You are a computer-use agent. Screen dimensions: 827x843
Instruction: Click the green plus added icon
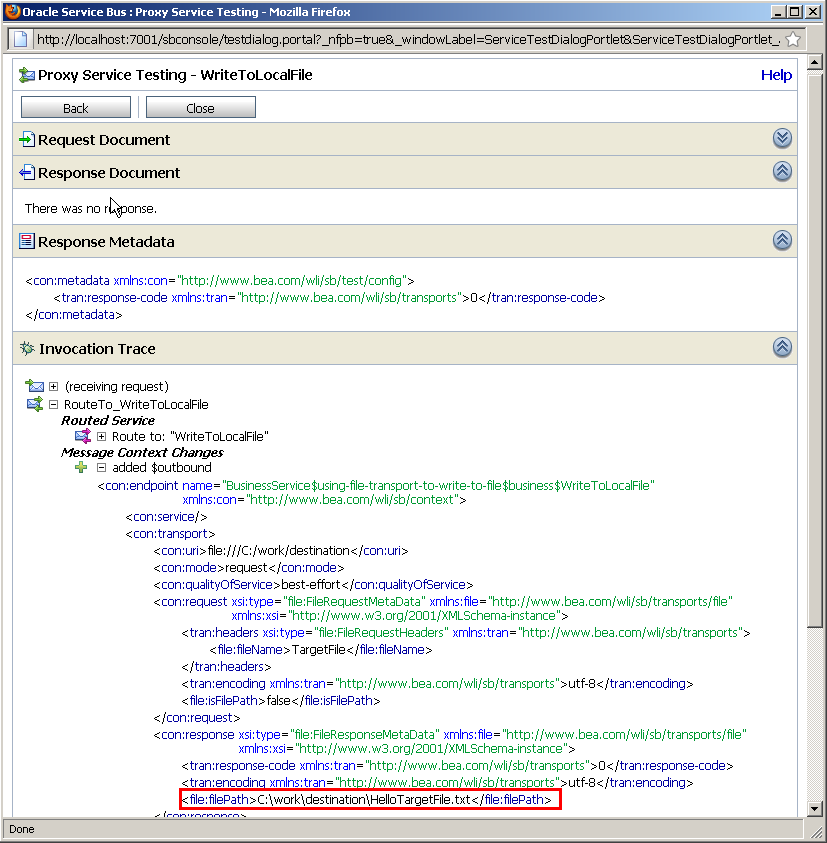click(x=81, y=467)
